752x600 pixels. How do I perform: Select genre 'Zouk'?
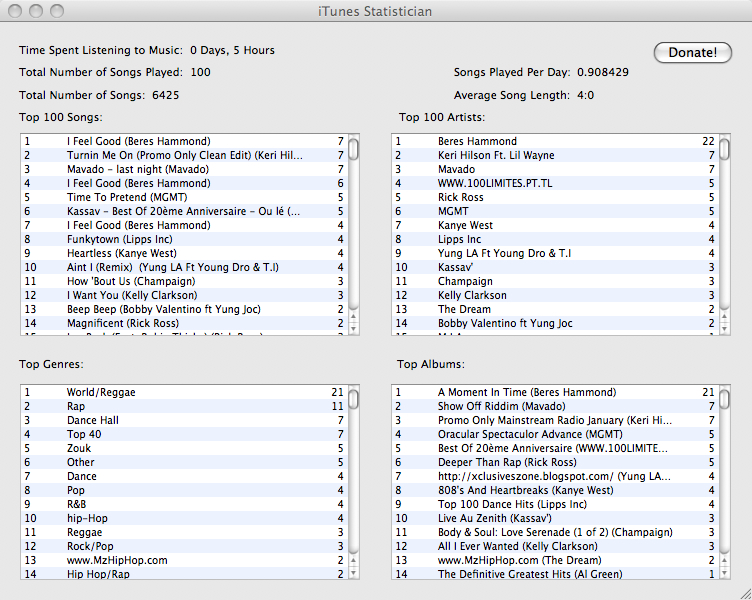[x=185, y=448]
